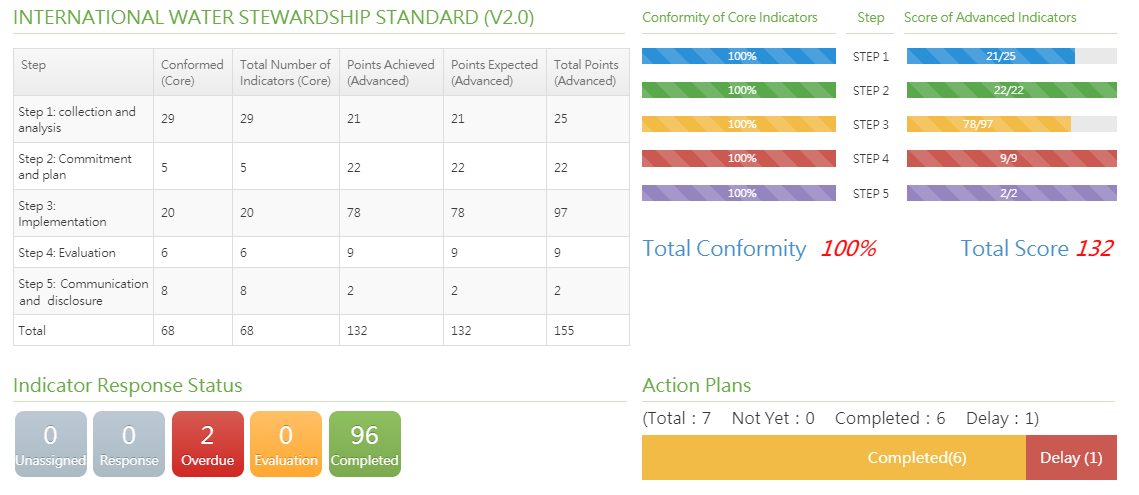Select the red Overdue status tile
1139x495 pixels.
(x=207, y=444)
